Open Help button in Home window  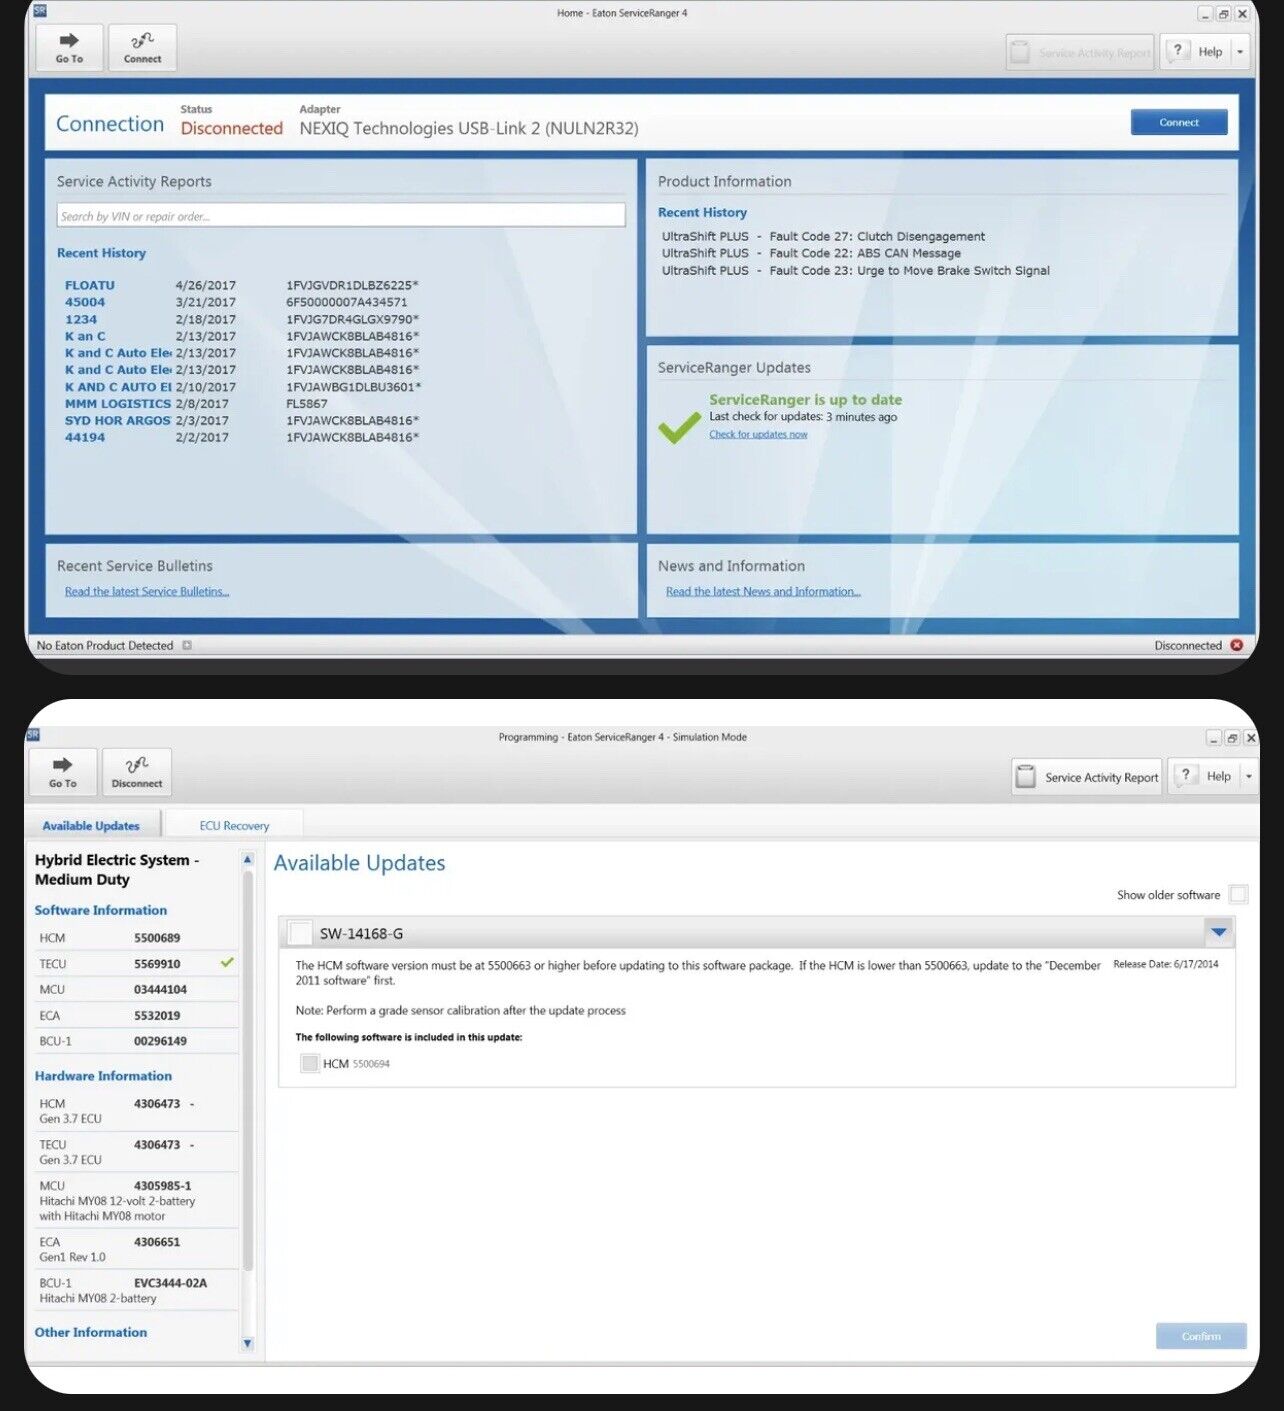1198,51
